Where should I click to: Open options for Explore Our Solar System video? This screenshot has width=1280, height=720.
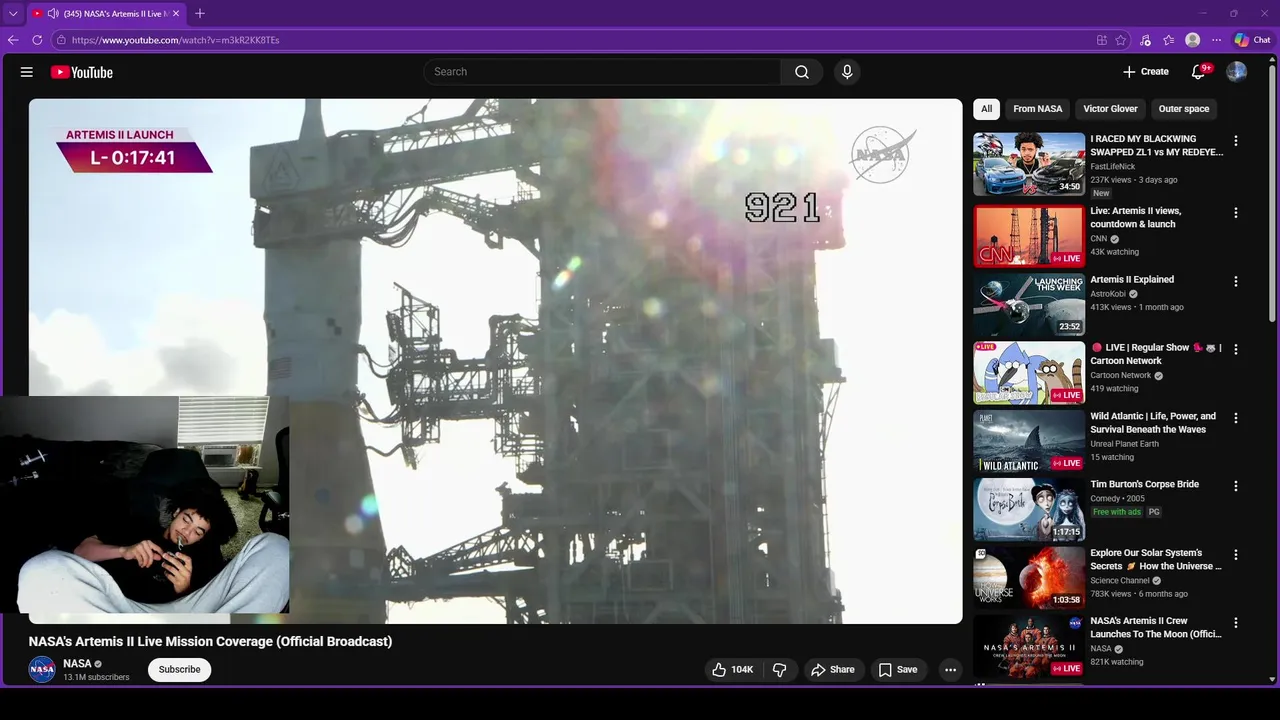coord(1236,555)
